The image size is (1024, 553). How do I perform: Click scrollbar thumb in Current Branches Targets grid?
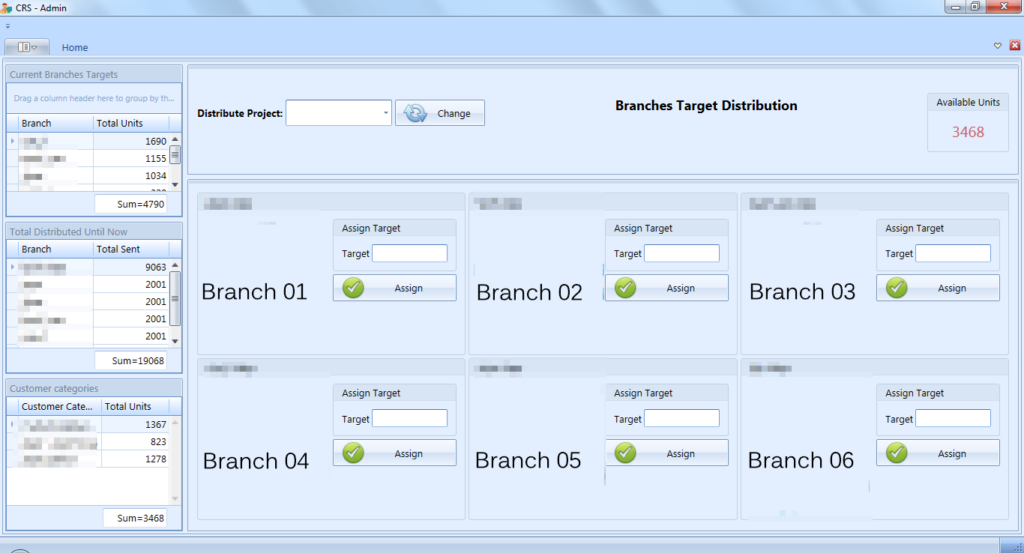point(175,155)
